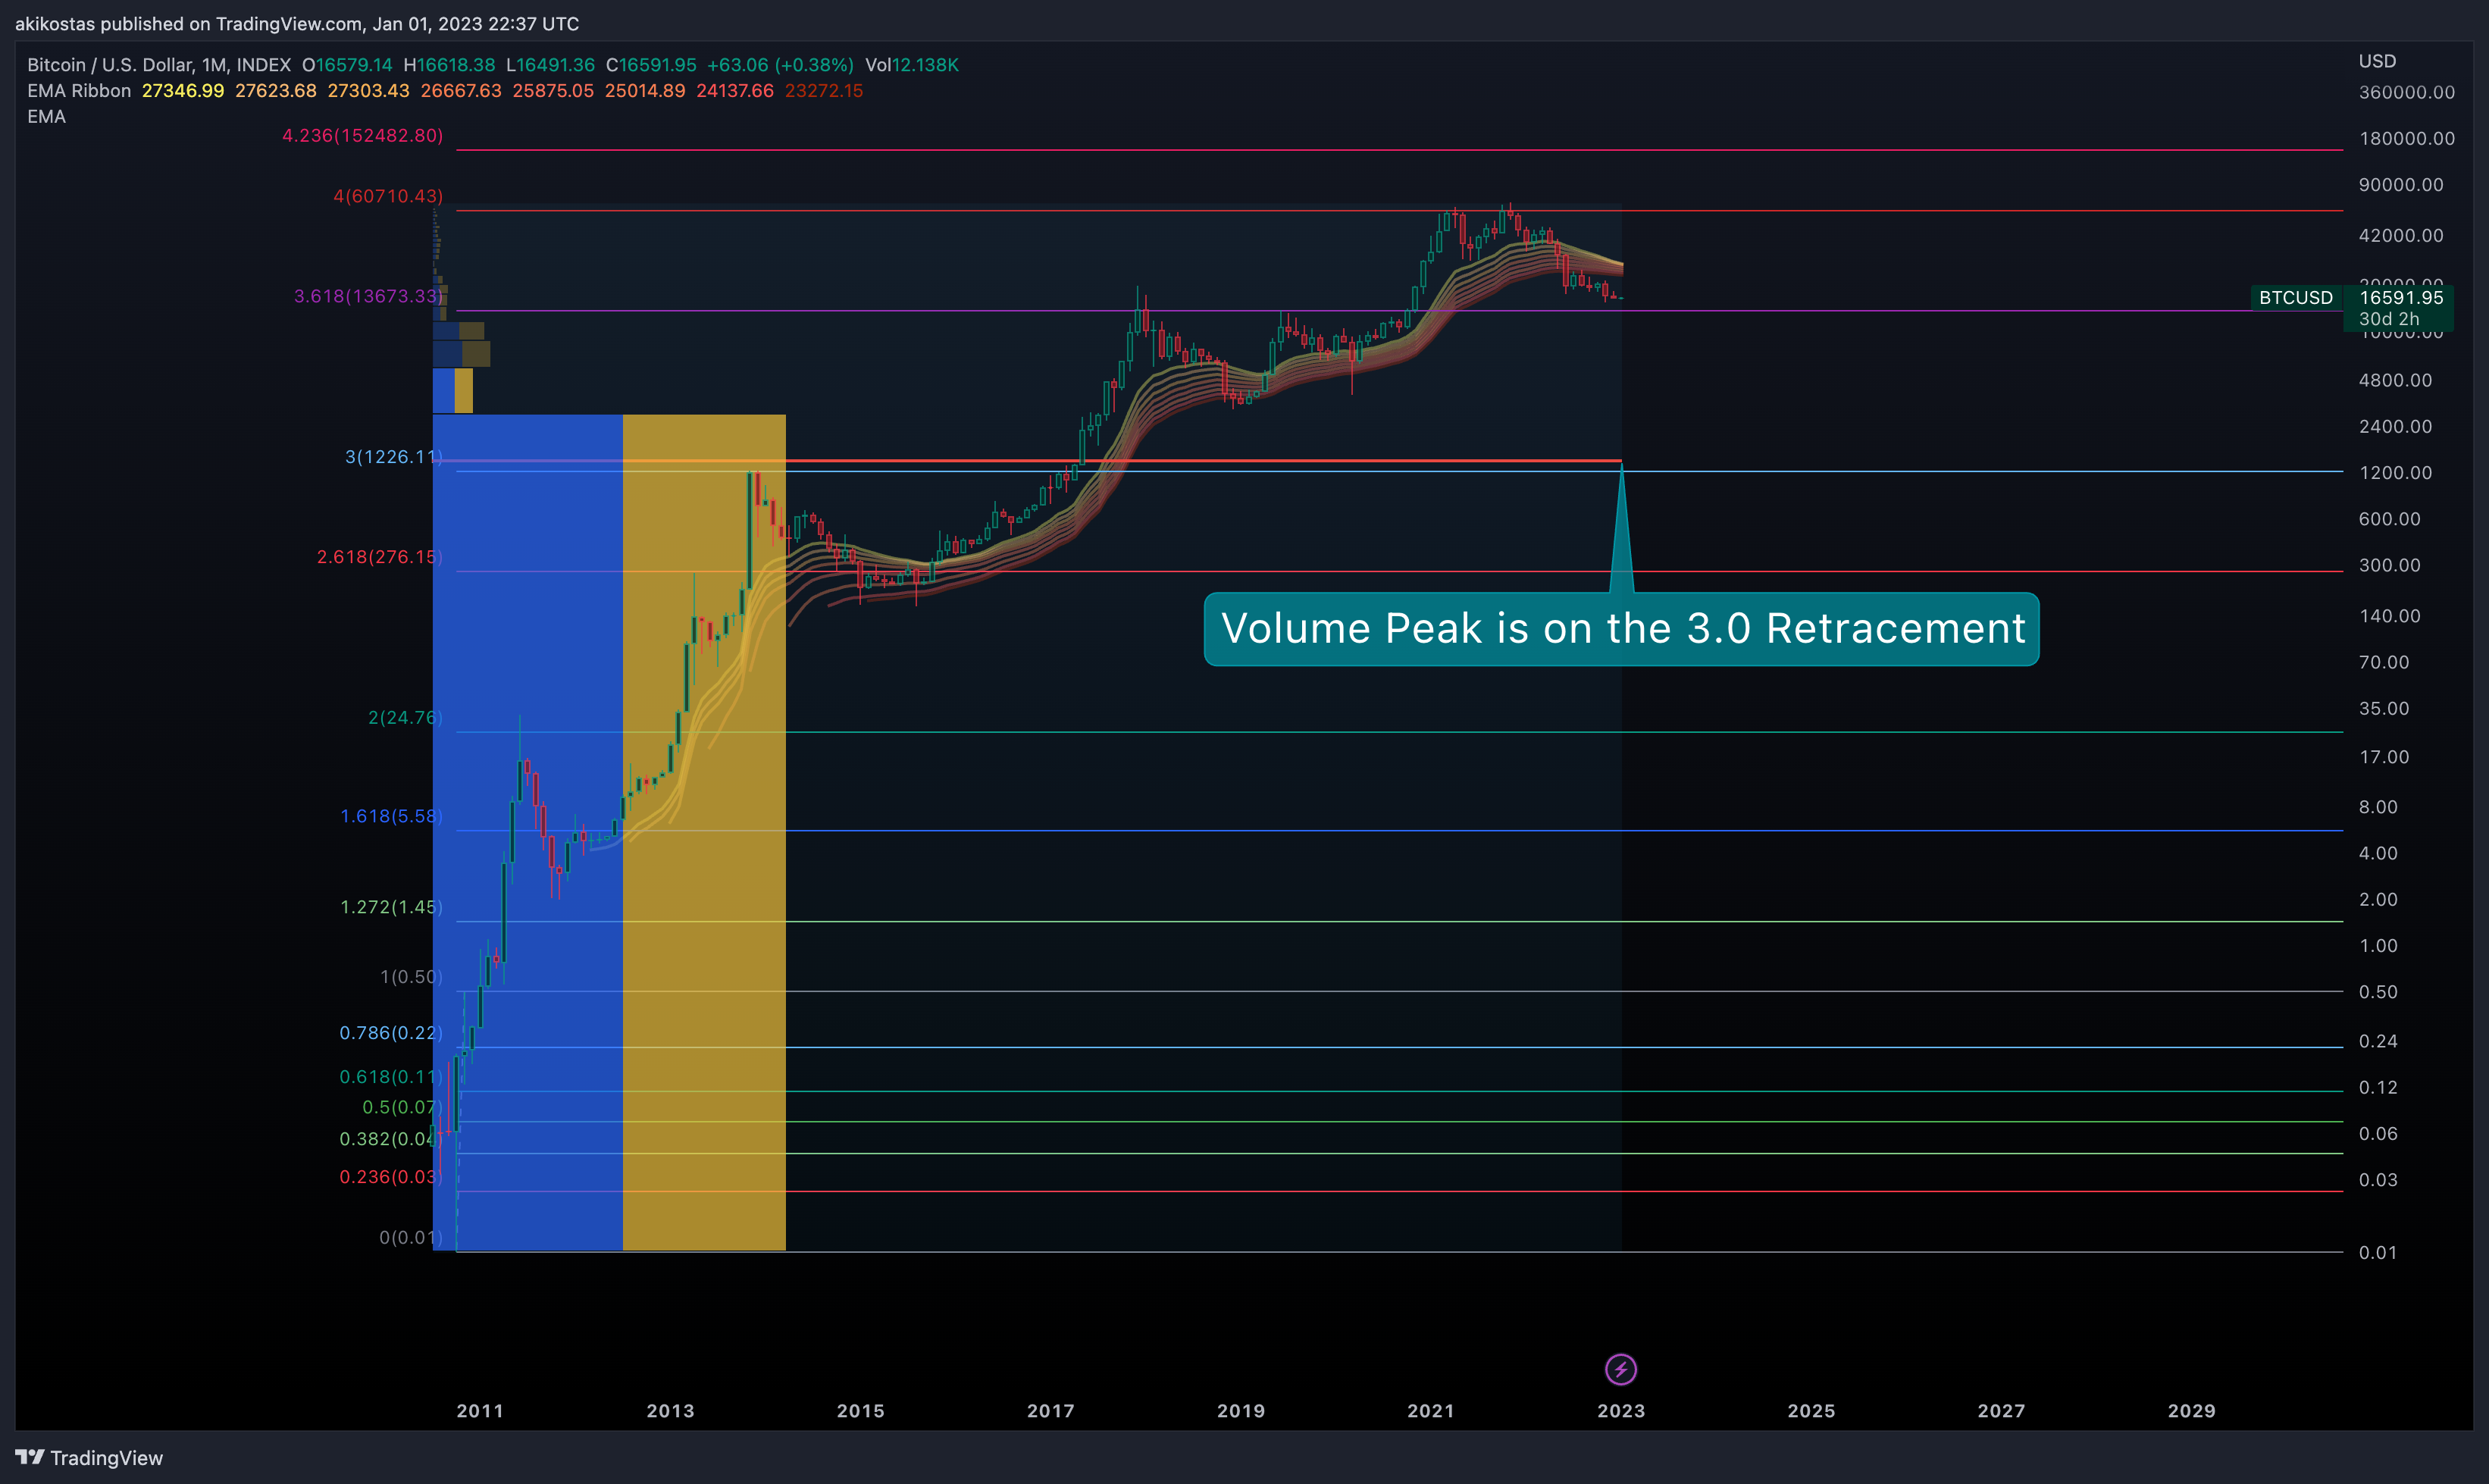The width and height of the screenshot is (2489, 1484).
Task: Click the 2017 label on time axis
Action: [x=1050, y=1411]
